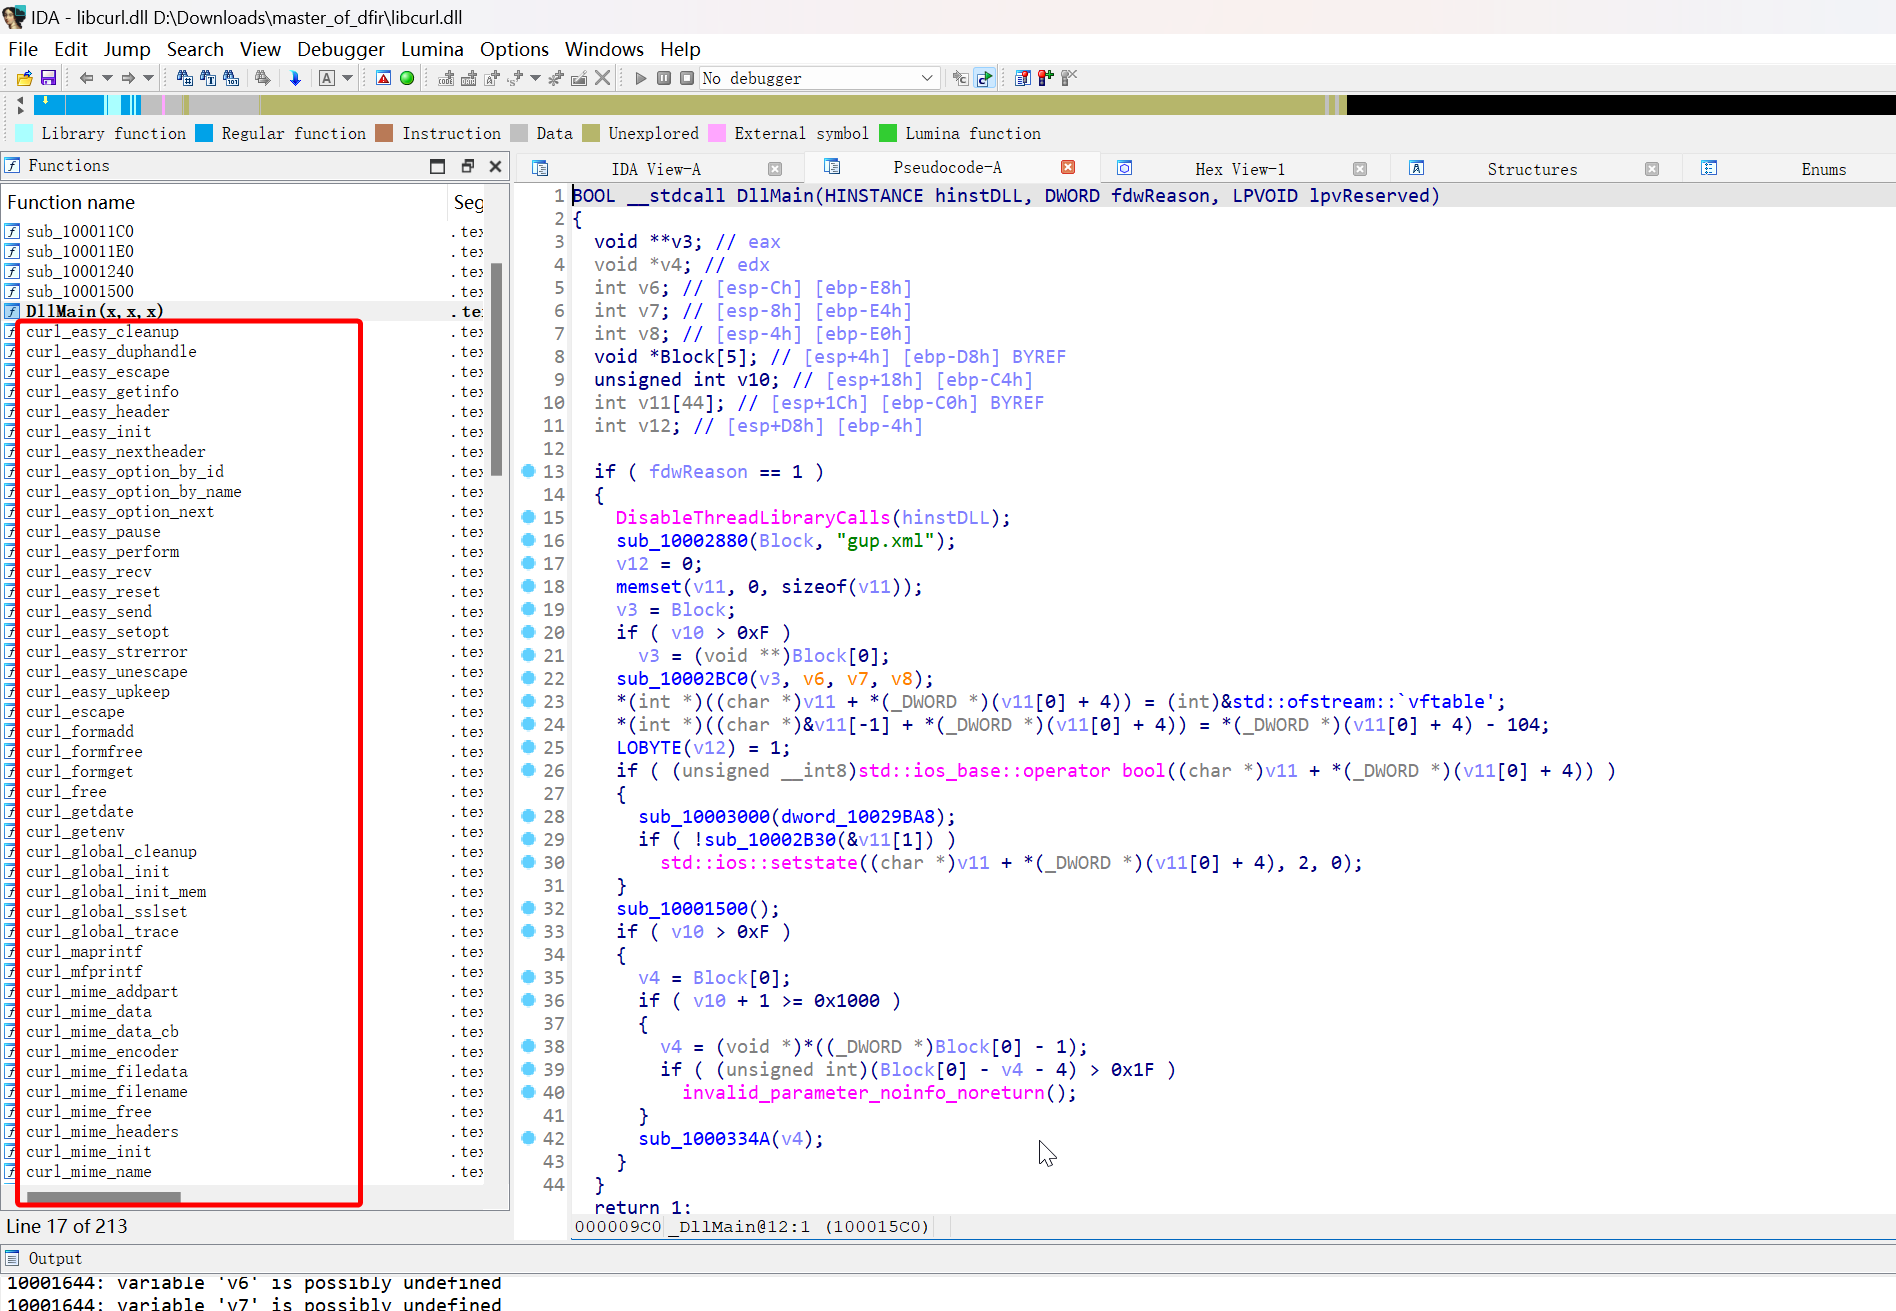This screenshot has width=1896, height=1311.
Task: Jump back with the left arrow icon
Action: pos(86,78)
